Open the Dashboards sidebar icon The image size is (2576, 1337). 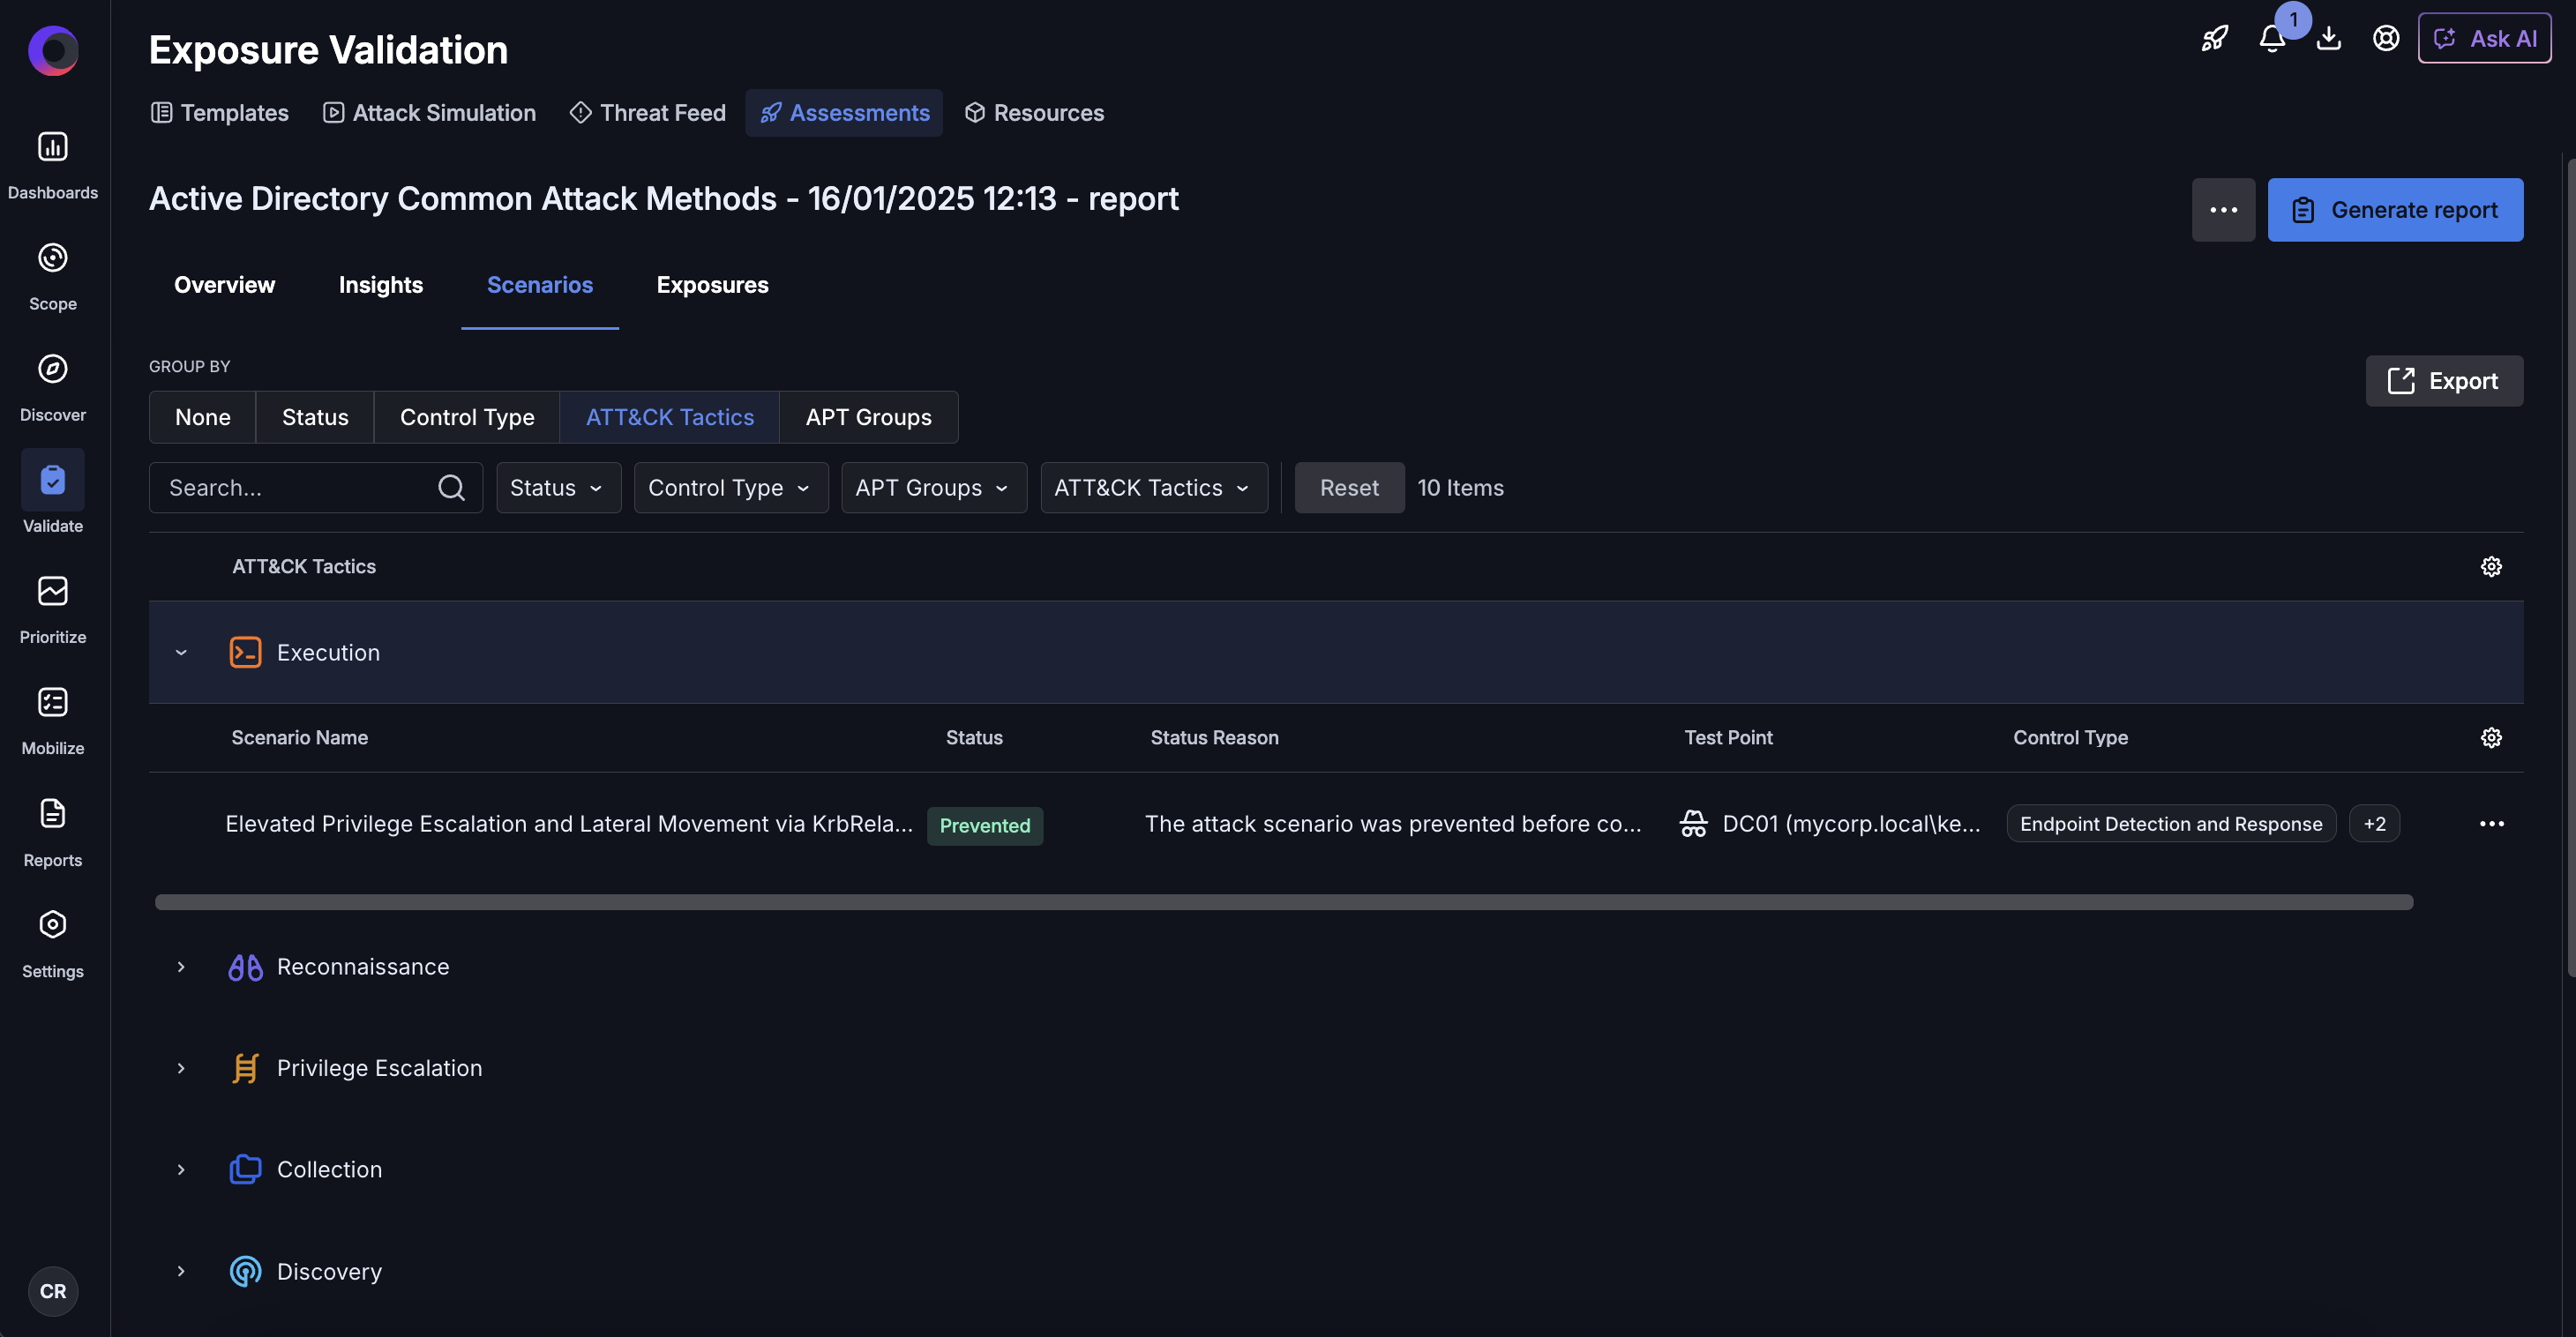coord(52,147)
